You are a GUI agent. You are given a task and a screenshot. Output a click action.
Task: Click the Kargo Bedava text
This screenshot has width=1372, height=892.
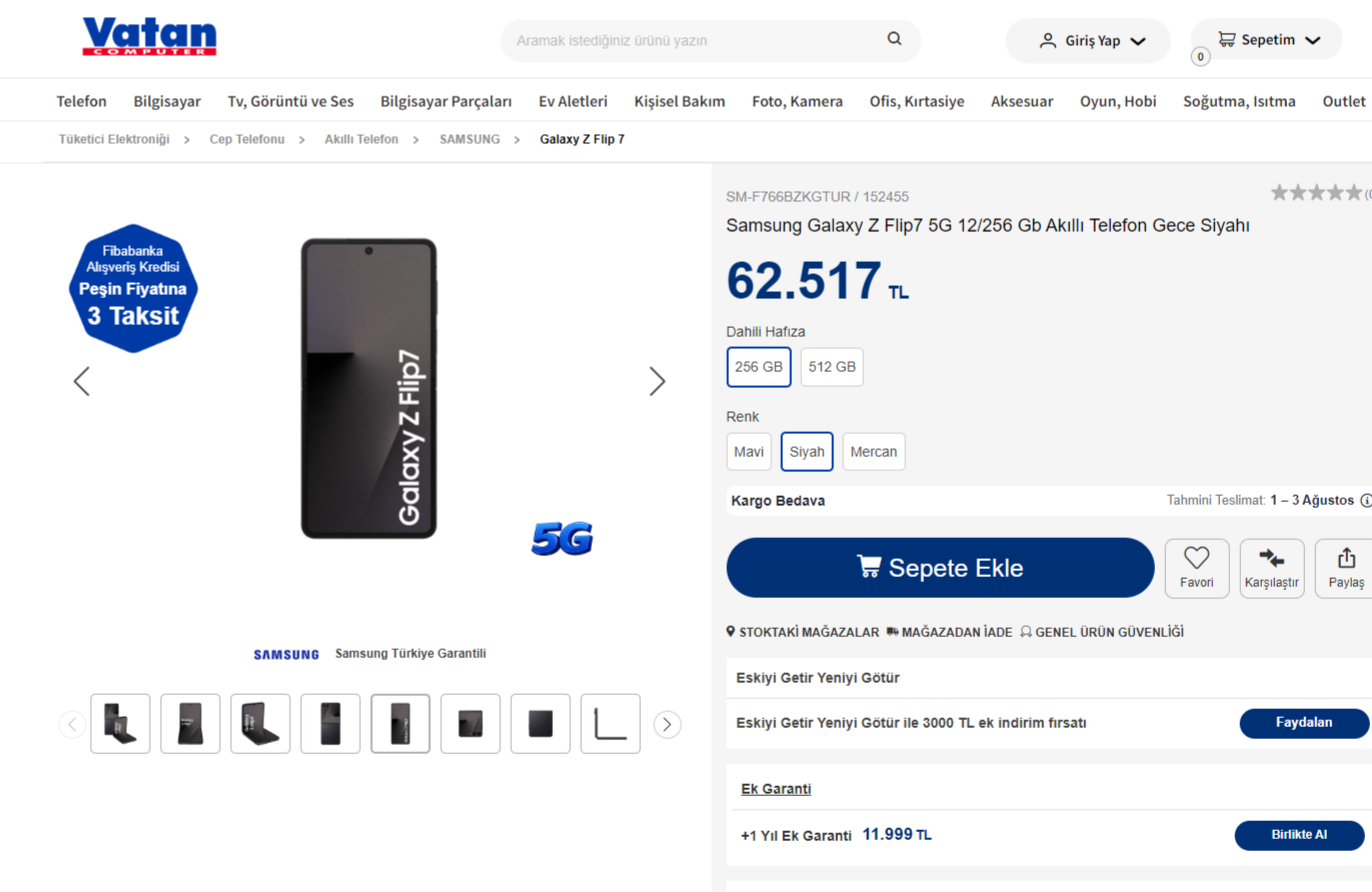[x=778, y=501]
